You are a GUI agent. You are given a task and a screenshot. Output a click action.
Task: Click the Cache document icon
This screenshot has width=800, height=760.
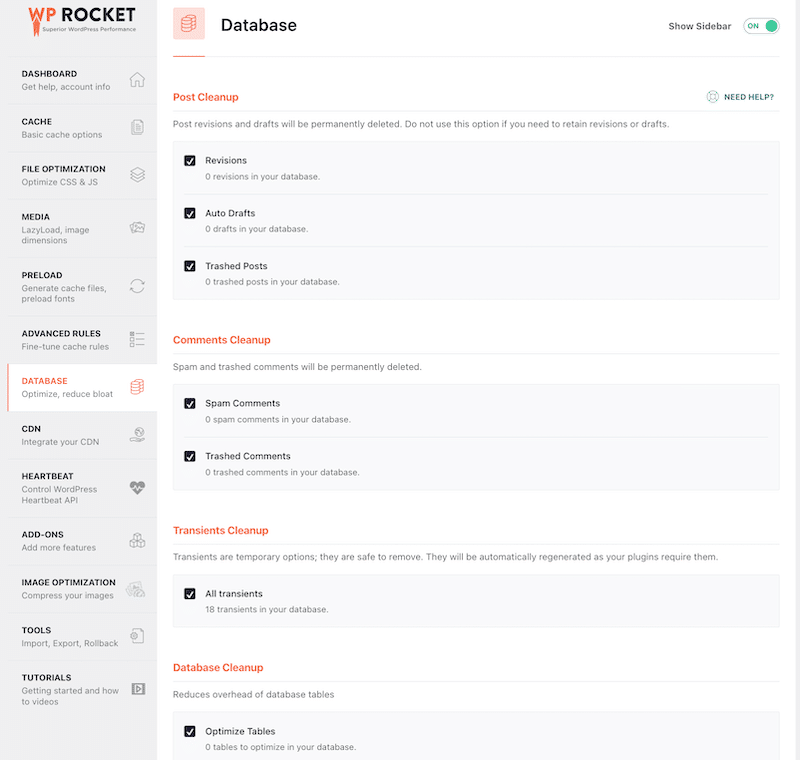click(x=137, y=127)
